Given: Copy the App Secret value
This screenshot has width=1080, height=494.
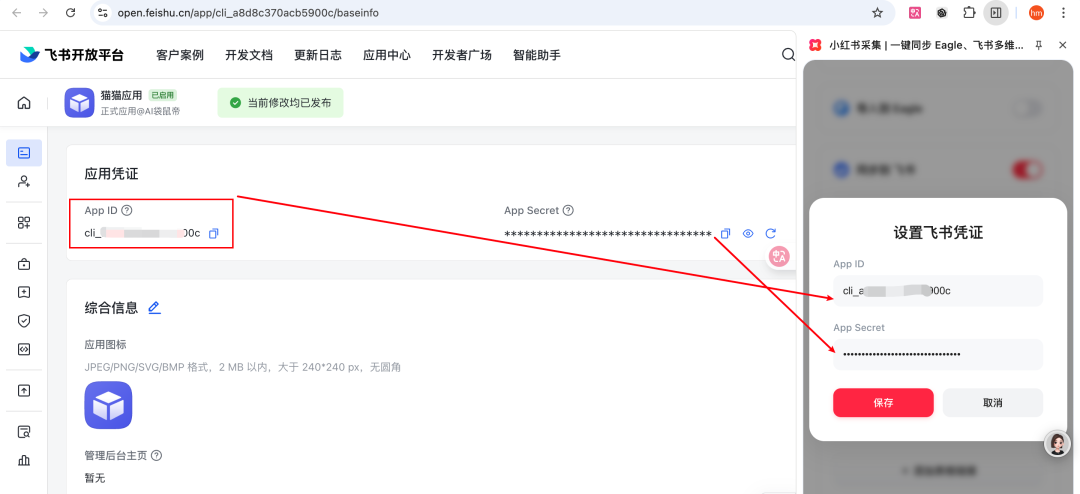Looking at the screenshot, I should pos(725,234).
